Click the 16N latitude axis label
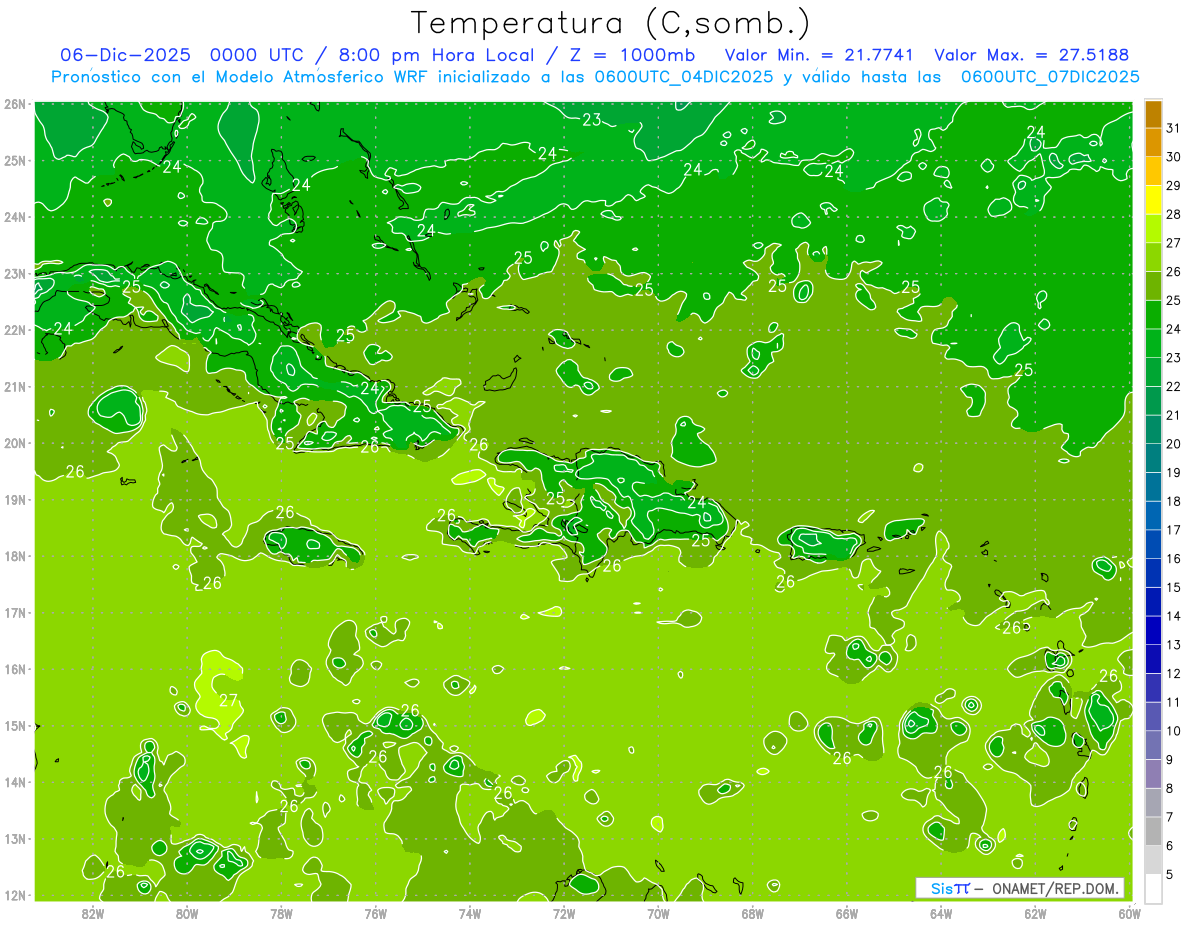The width and height of the screenshot is (1200, 927). (15, 669)
